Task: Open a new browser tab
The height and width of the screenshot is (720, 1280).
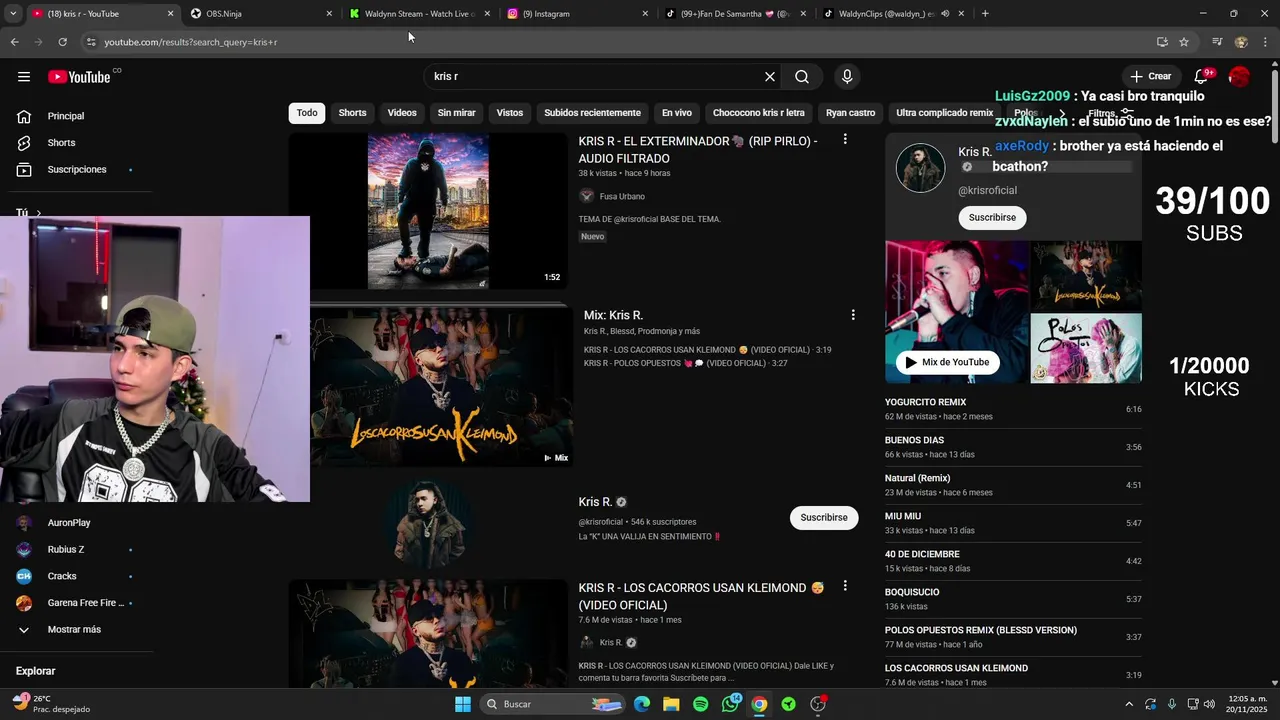Action: [985, 14]
